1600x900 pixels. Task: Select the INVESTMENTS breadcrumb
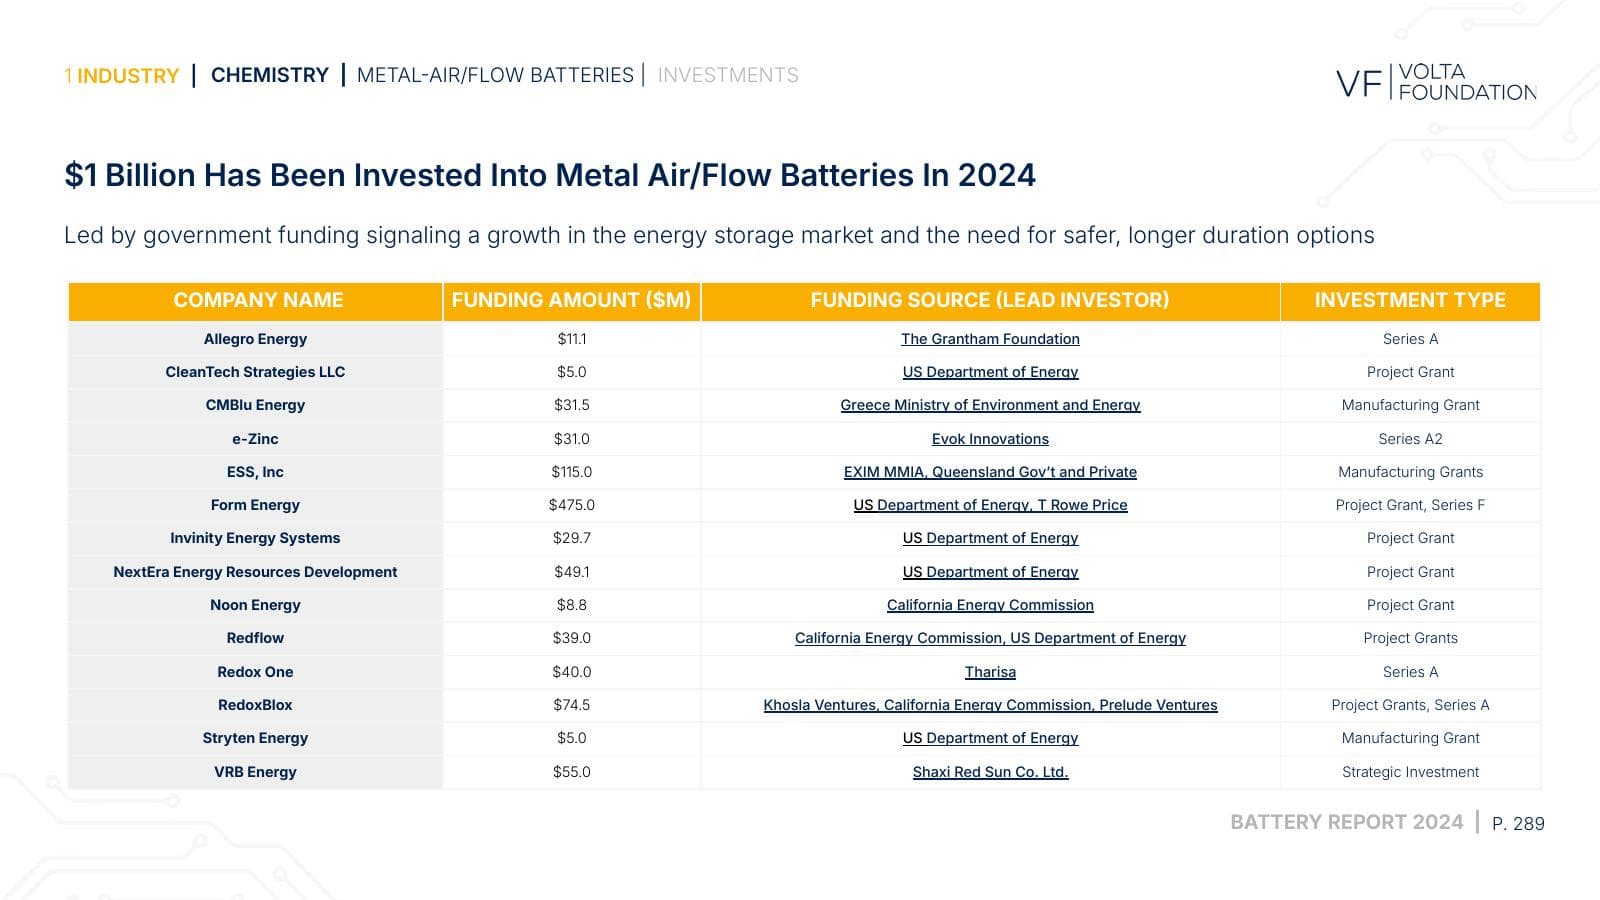[x=728, y=75]
